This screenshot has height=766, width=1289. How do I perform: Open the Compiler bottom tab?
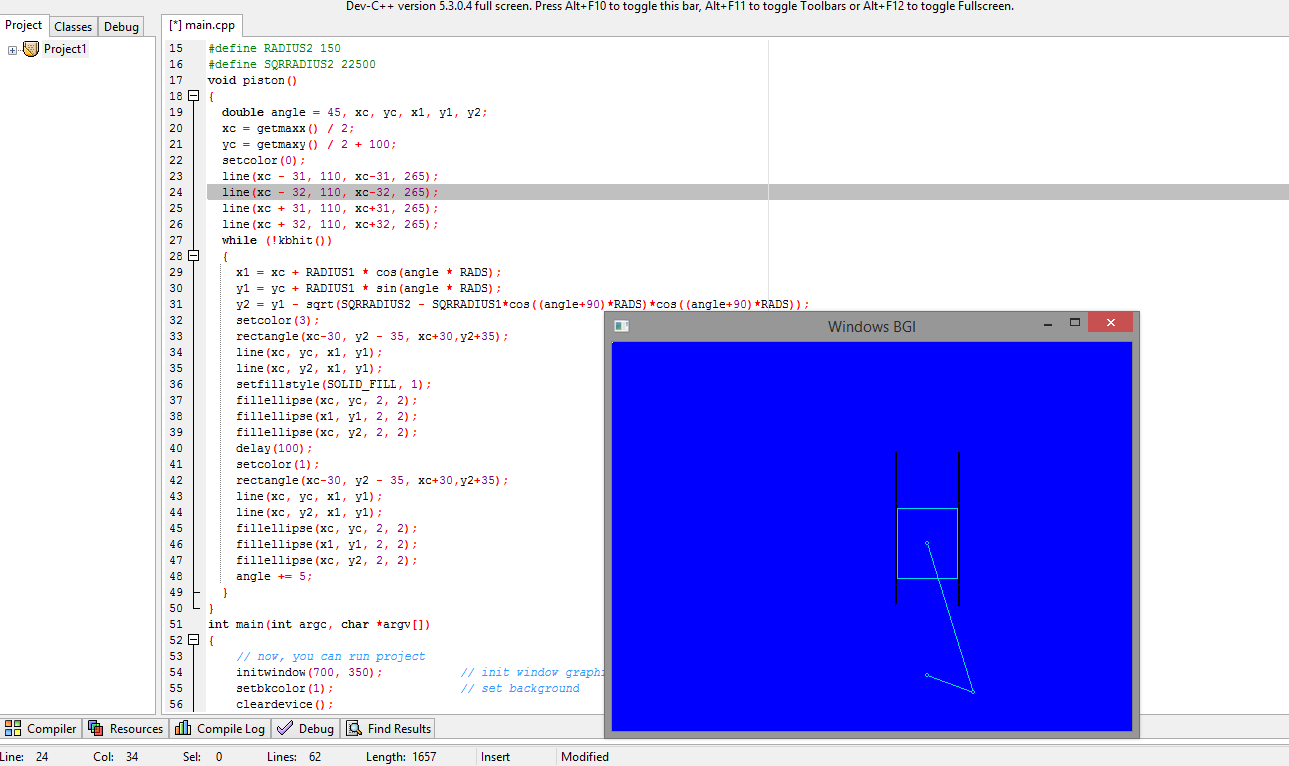pos(41,729)
